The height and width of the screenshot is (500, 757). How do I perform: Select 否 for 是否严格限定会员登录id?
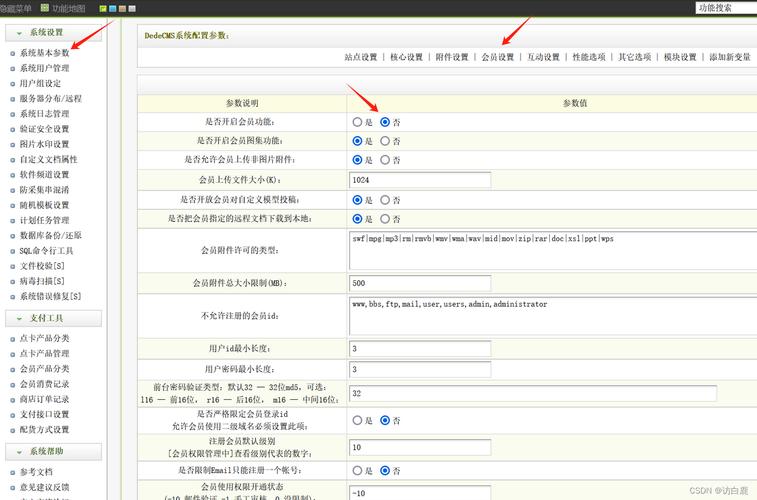pyautogui.click(x=385, y=420)
